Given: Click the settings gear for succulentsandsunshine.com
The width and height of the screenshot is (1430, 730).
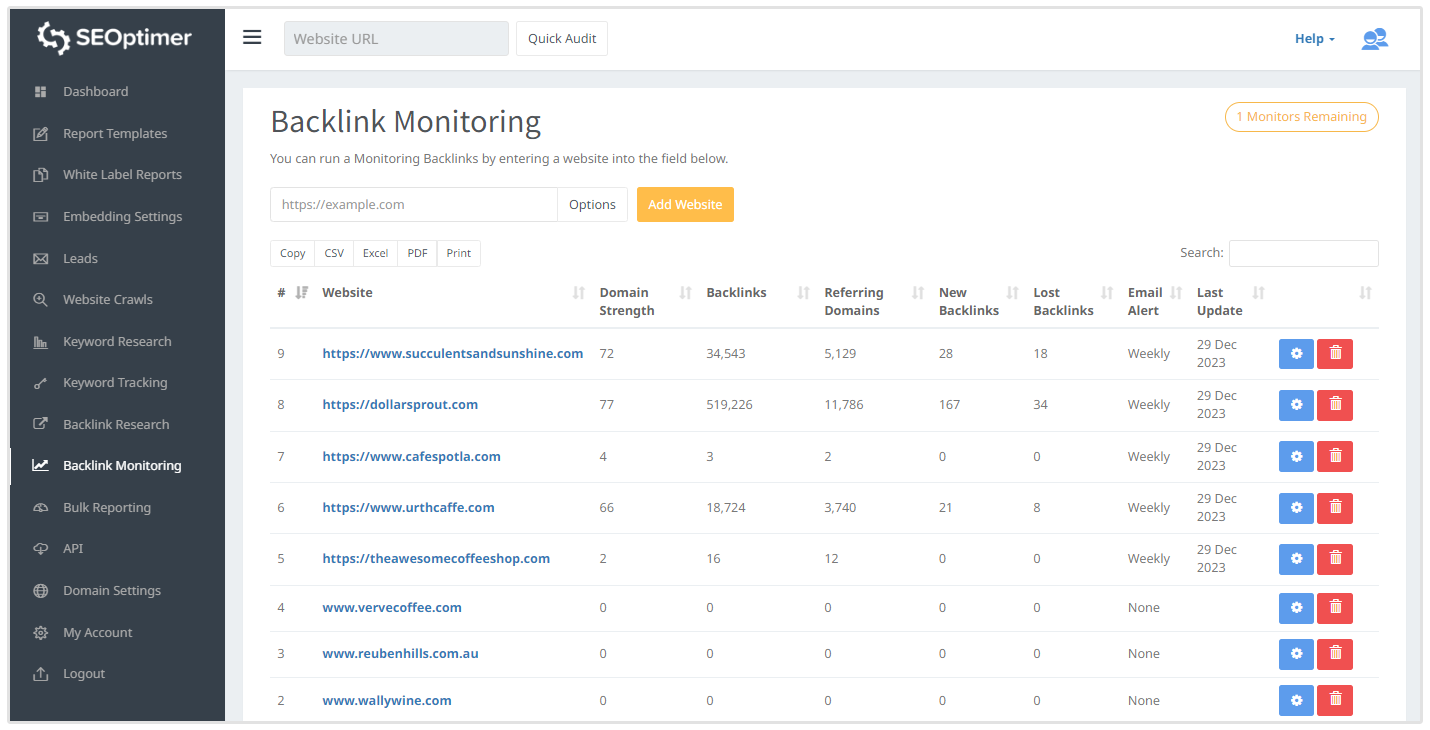Looking at the screenshot, I should (x=1296, y=354).
